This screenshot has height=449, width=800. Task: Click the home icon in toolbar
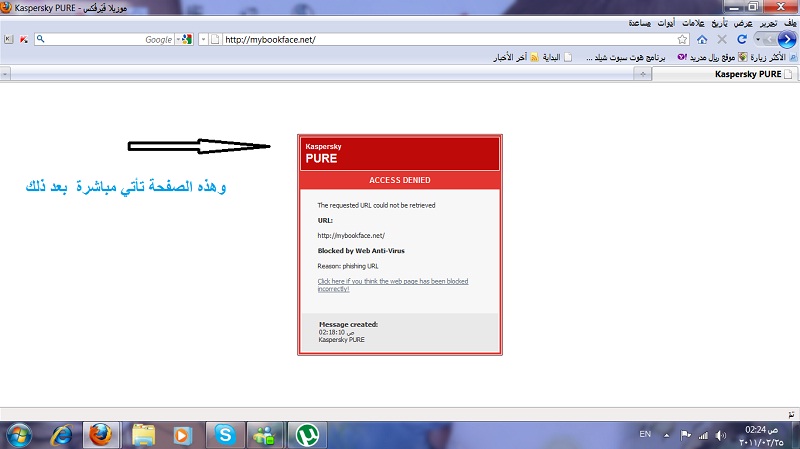click(x=701, y=39)
